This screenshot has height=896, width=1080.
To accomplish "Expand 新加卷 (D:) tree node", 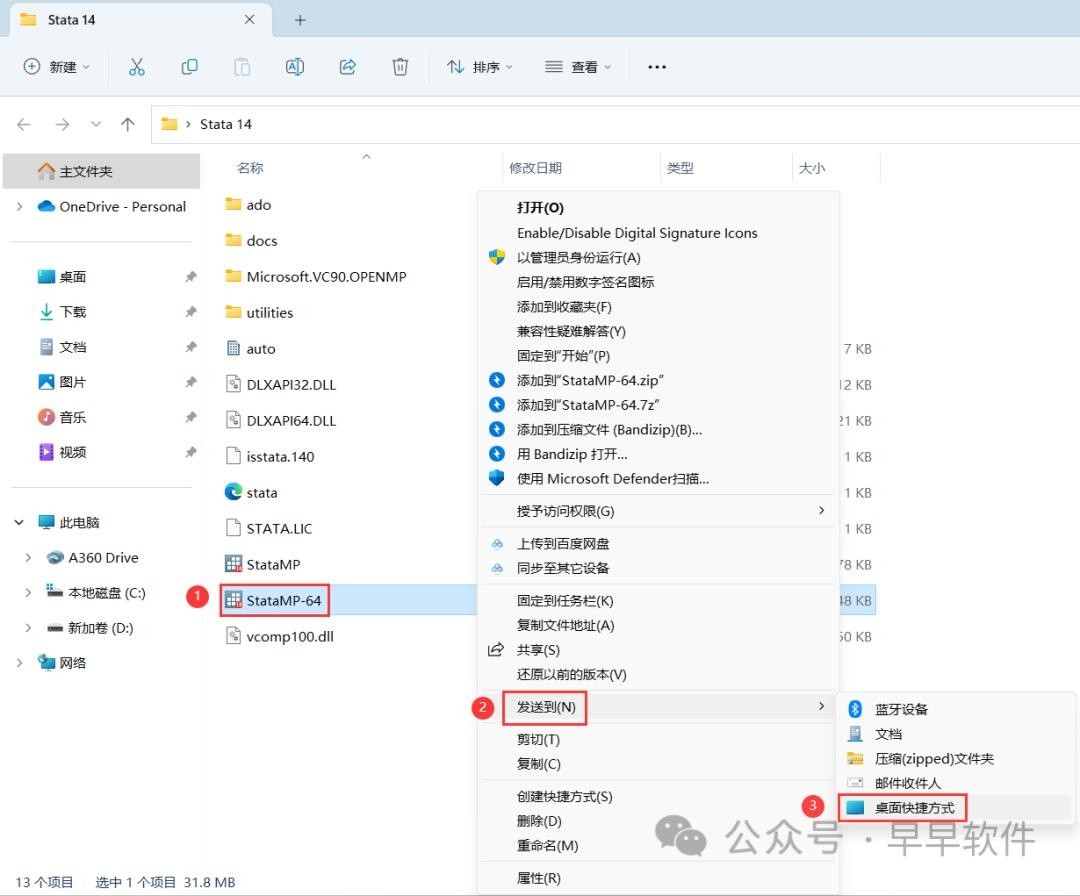I will [x=28, y=628].
